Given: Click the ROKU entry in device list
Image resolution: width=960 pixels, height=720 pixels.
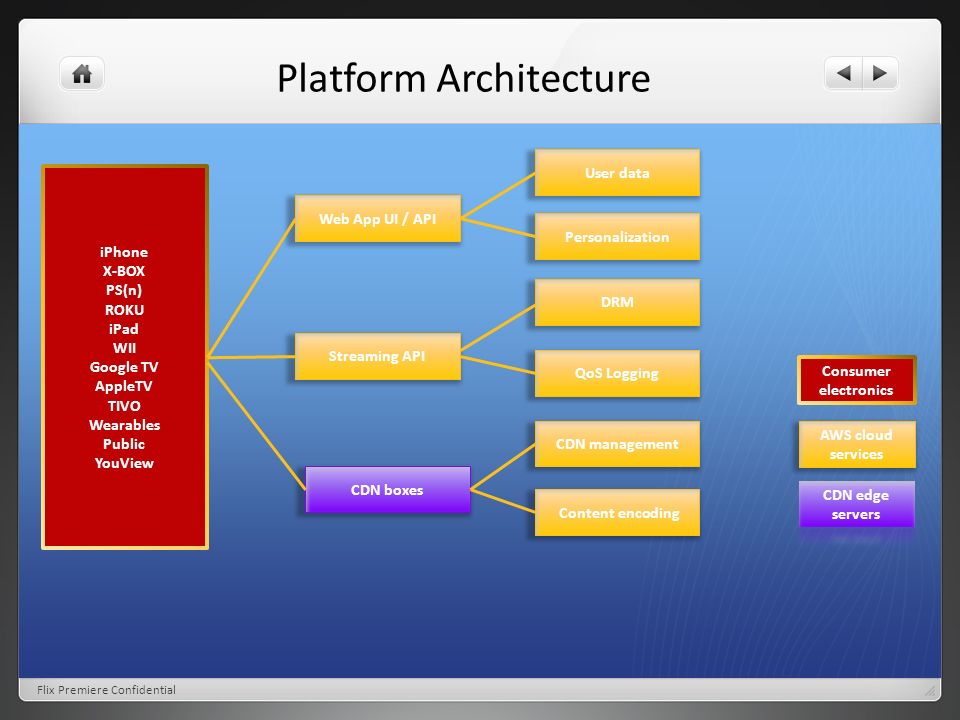Looking at the screenshot, I should pyautogui.click(x=124, y=310).
